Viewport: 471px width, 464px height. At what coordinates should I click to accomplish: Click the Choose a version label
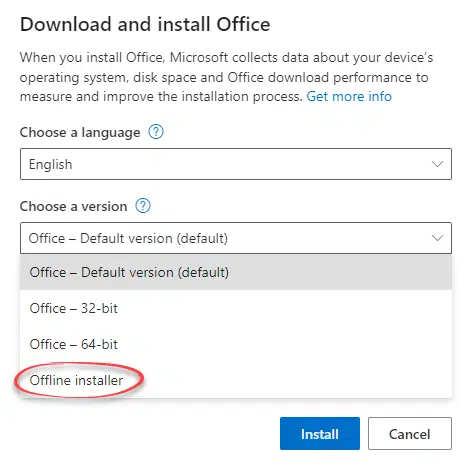coord(74,206)
